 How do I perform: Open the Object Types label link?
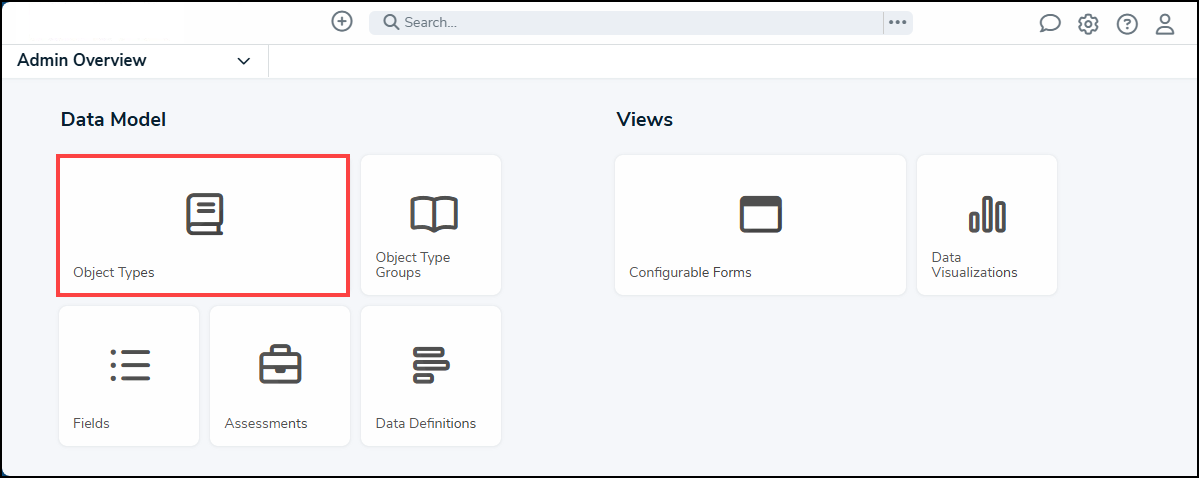coord(114,272)
